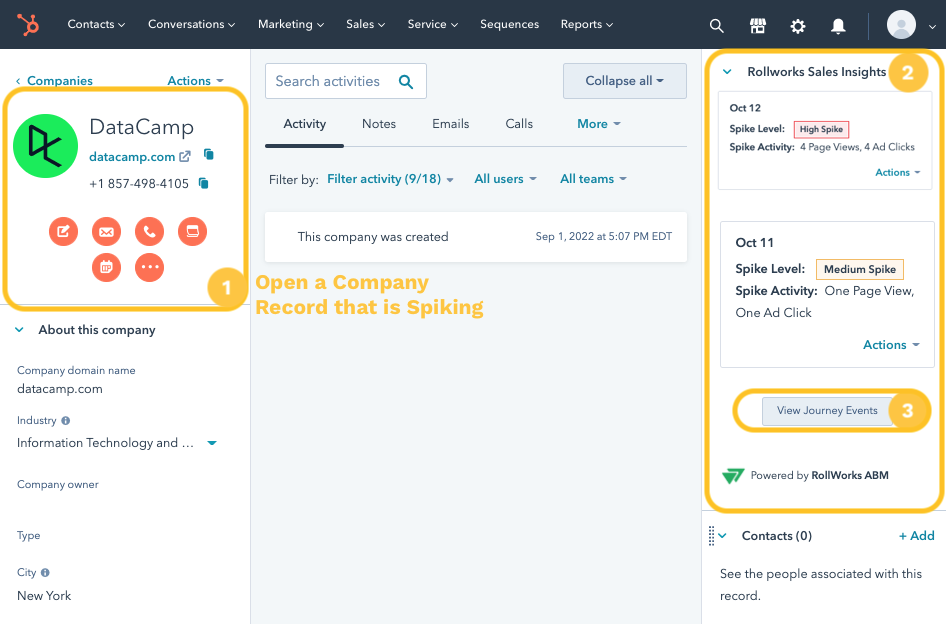Open the All users filter dropdown

[x=505, y=179]
